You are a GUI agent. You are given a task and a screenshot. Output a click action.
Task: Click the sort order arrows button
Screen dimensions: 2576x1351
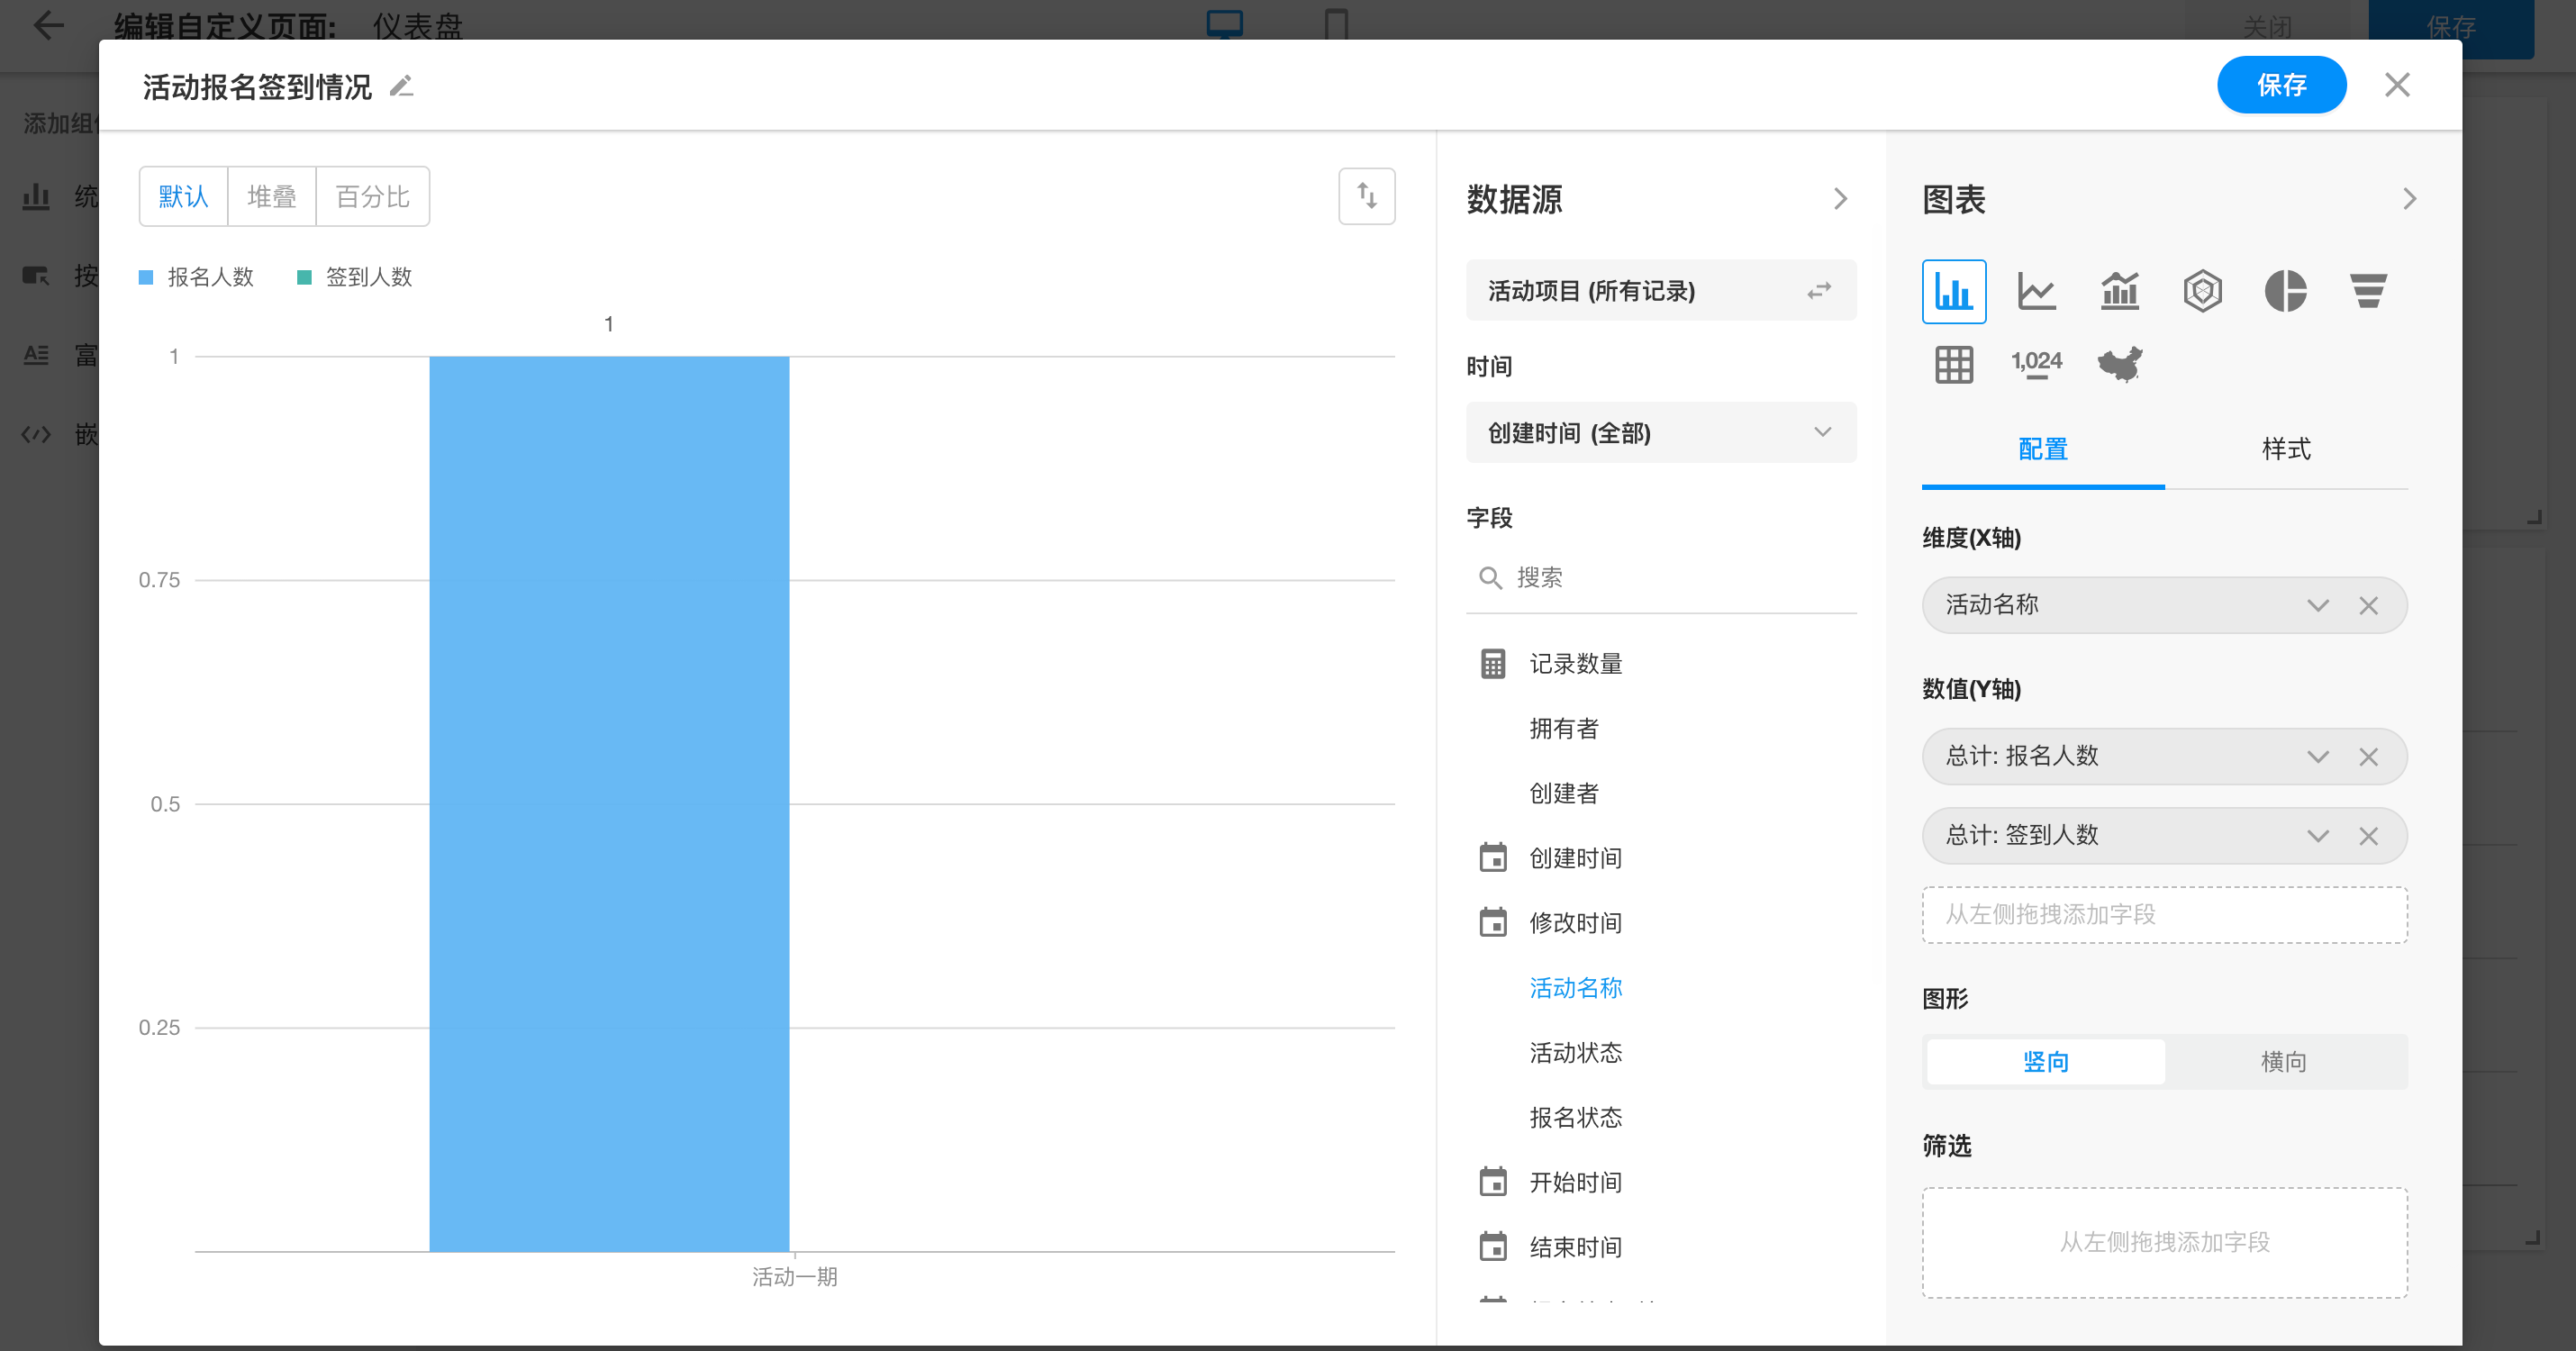[x=1366, y=196]
